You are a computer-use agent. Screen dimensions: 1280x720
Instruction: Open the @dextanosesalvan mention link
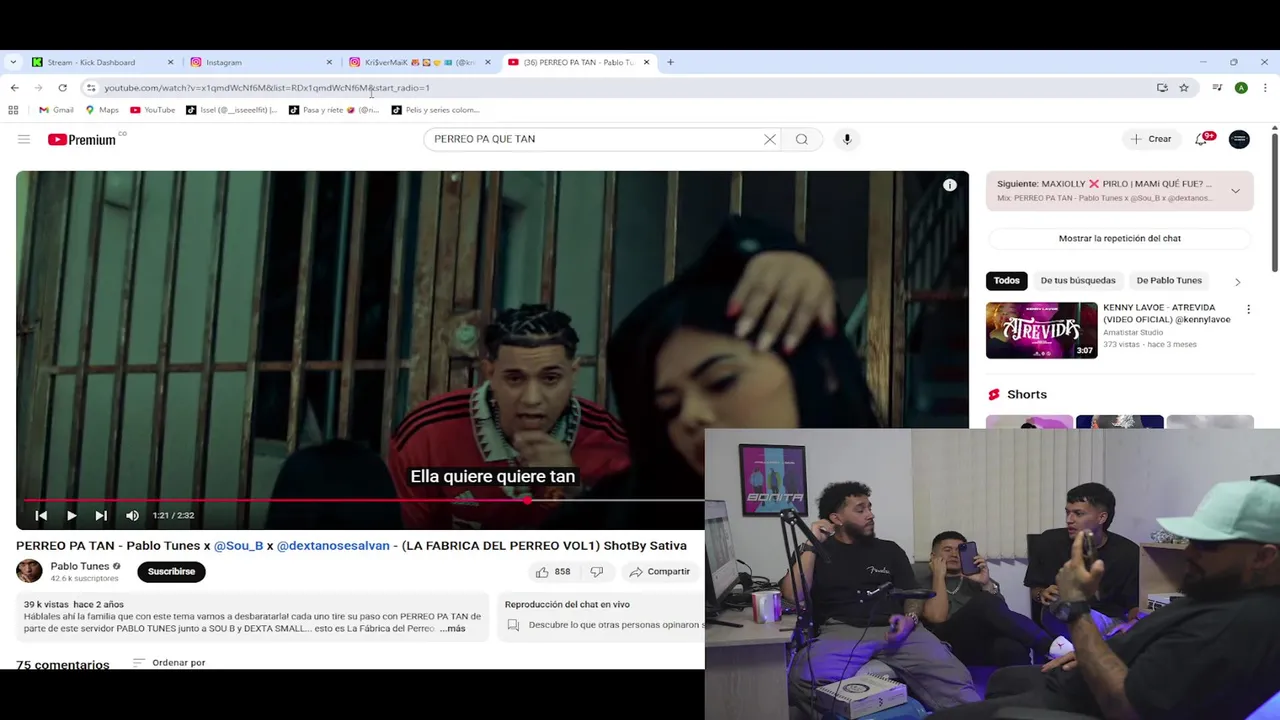(333, 545)
